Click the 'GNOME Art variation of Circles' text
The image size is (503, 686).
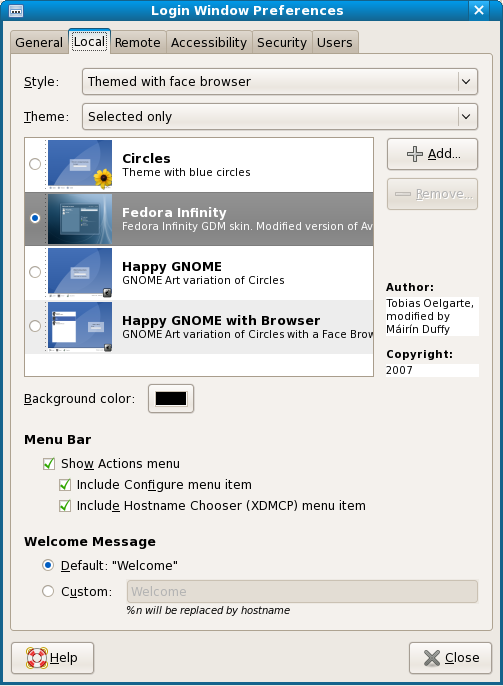[203, 280]
